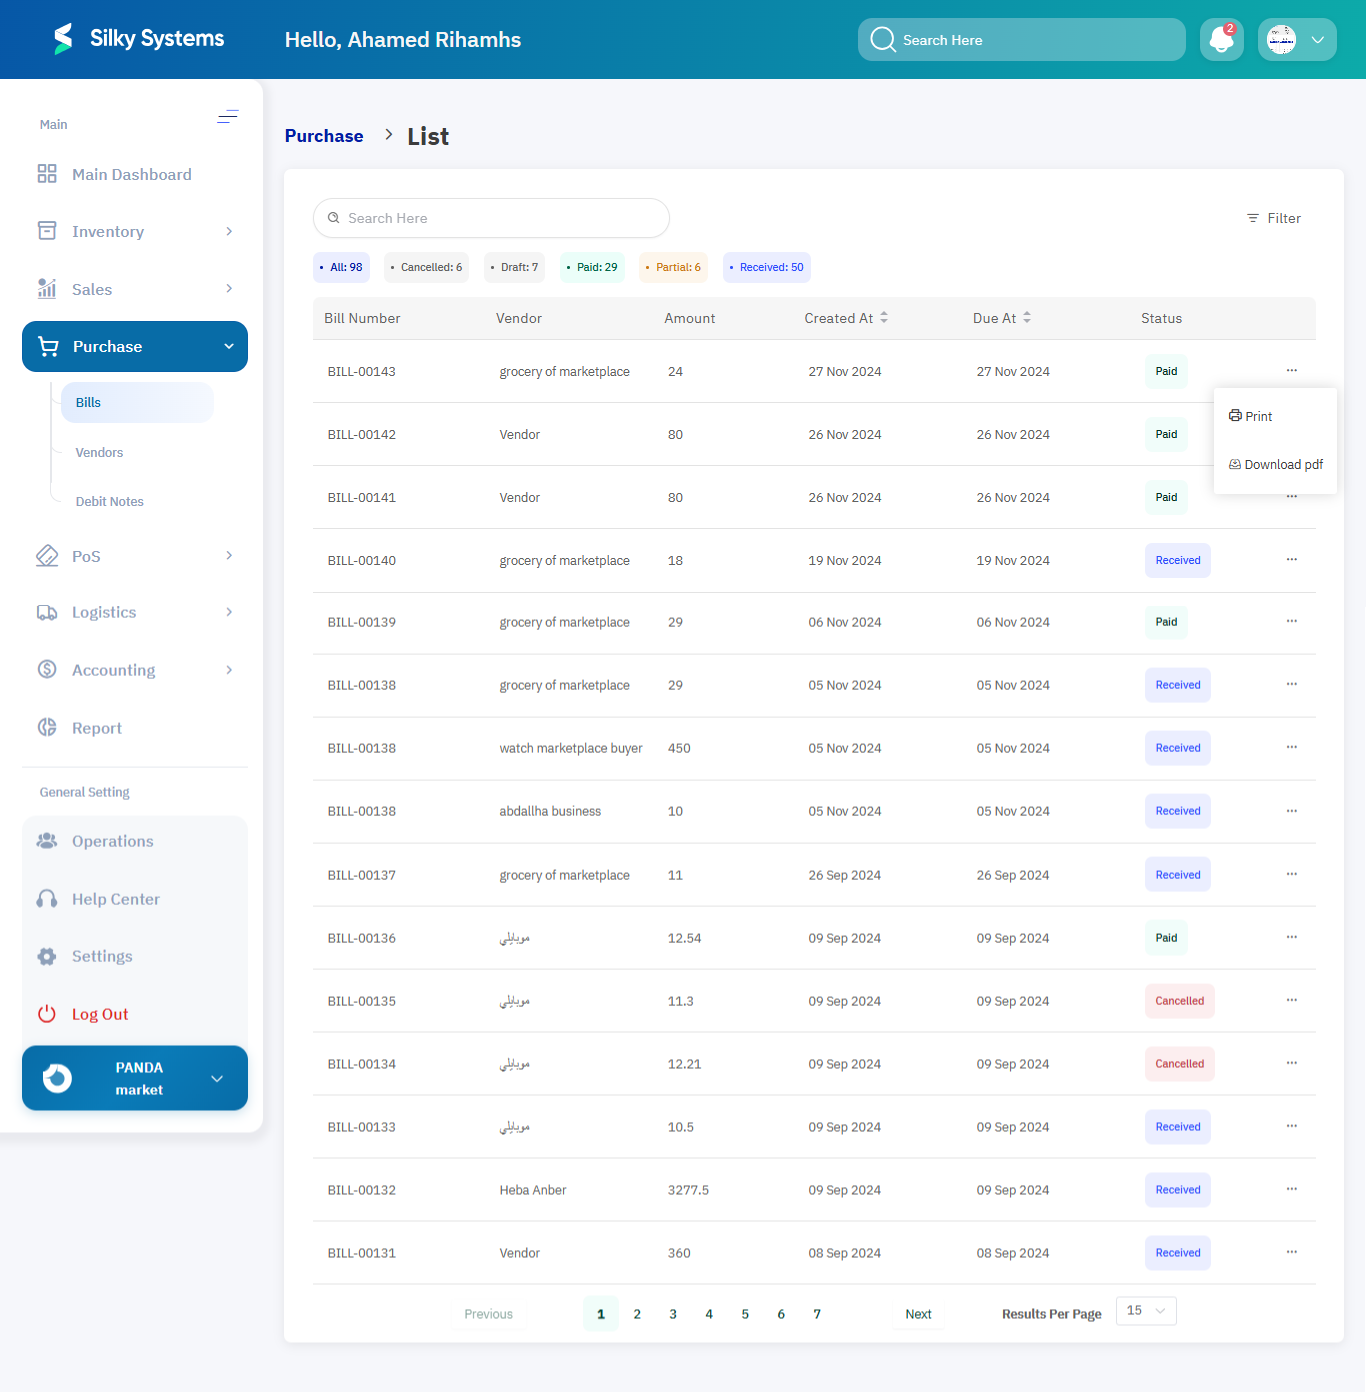Click the Report sidebar icon
1366x1394 pixels.
click(47, 728)
